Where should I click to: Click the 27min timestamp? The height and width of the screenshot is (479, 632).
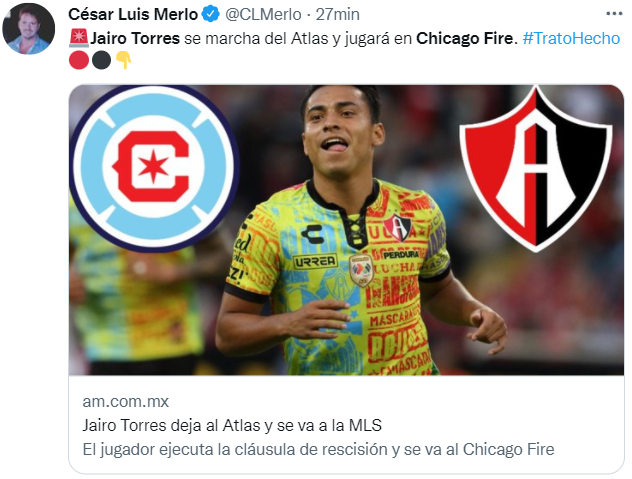pyautogui.click(x=337, y=15)
